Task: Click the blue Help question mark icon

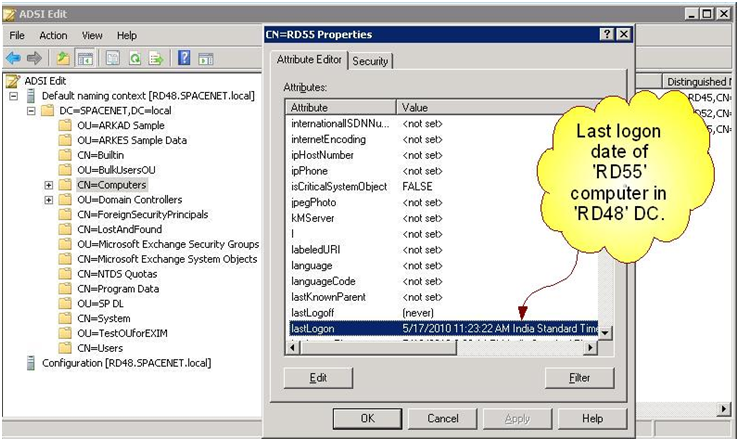Action: (184, 58)
